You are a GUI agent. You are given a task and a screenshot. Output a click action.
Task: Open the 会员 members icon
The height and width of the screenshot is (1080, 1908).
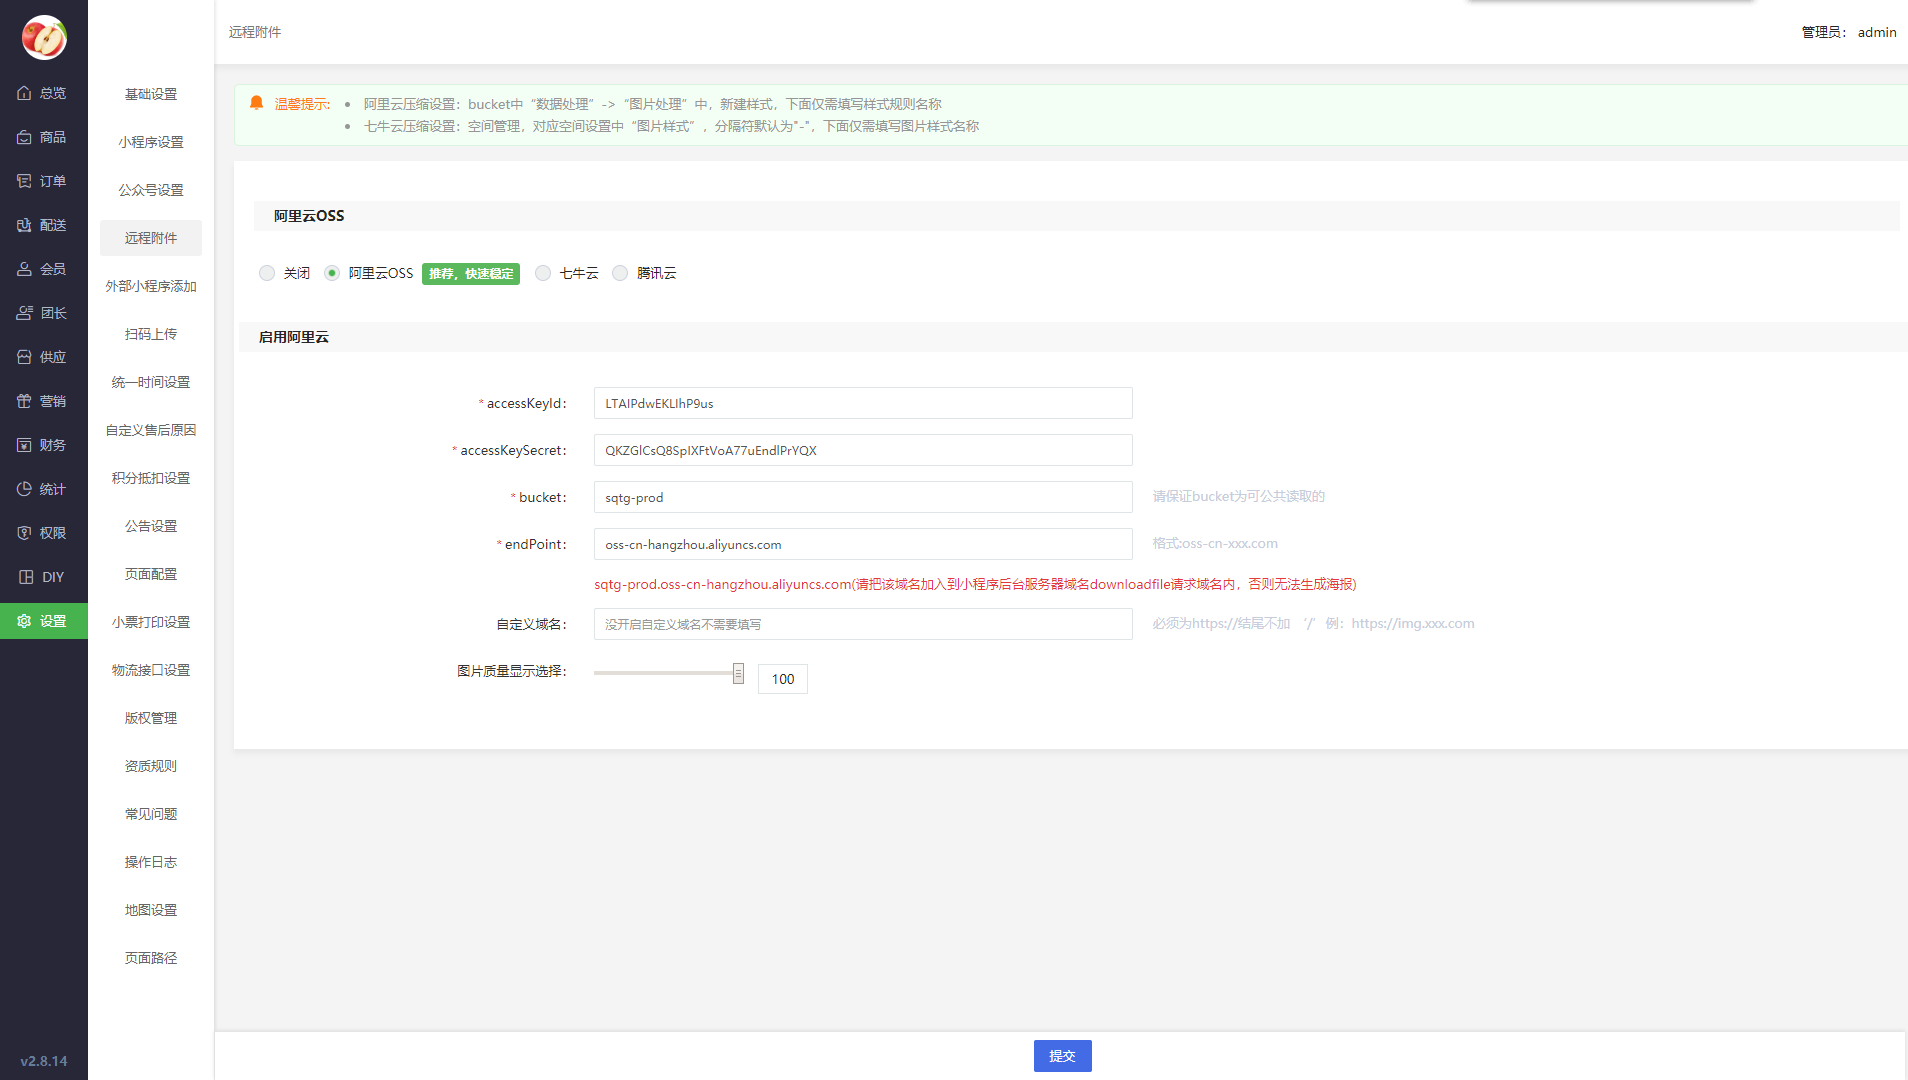pos(24,269)
